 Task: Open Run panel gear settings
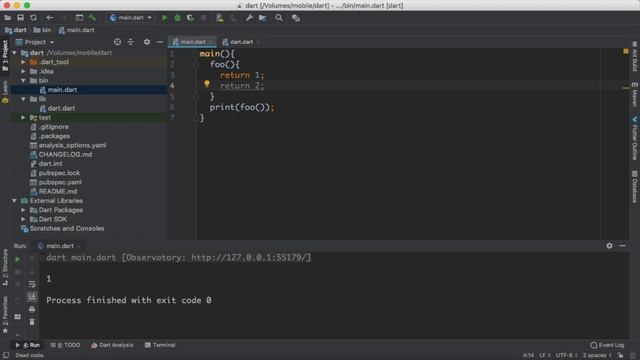[609, 246]
